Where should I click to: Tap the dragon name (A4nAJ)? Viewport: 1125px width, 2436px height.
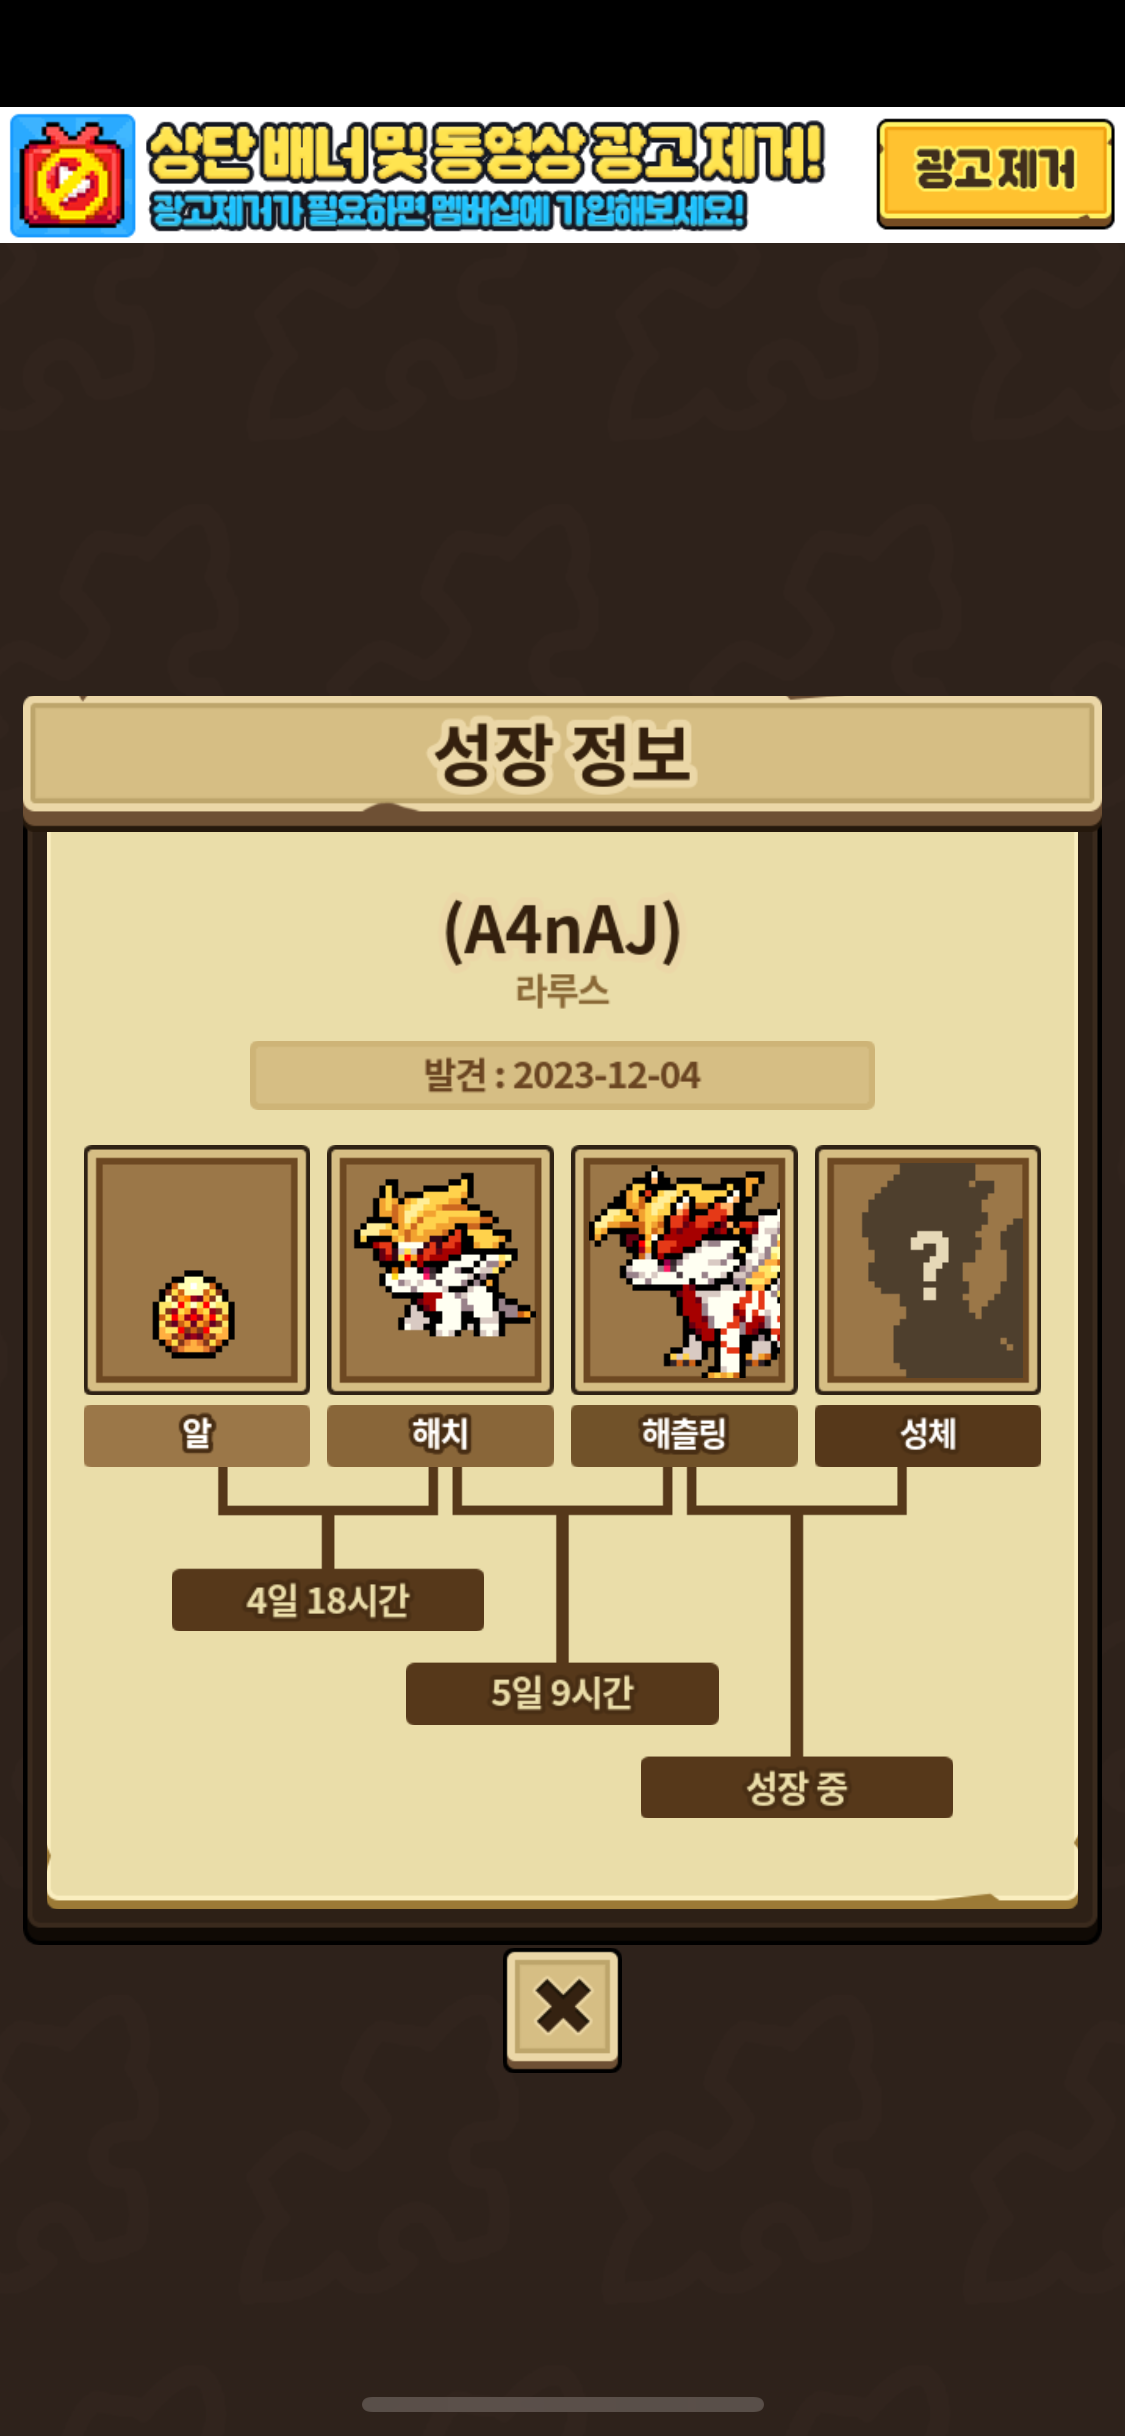click(562, 930)
